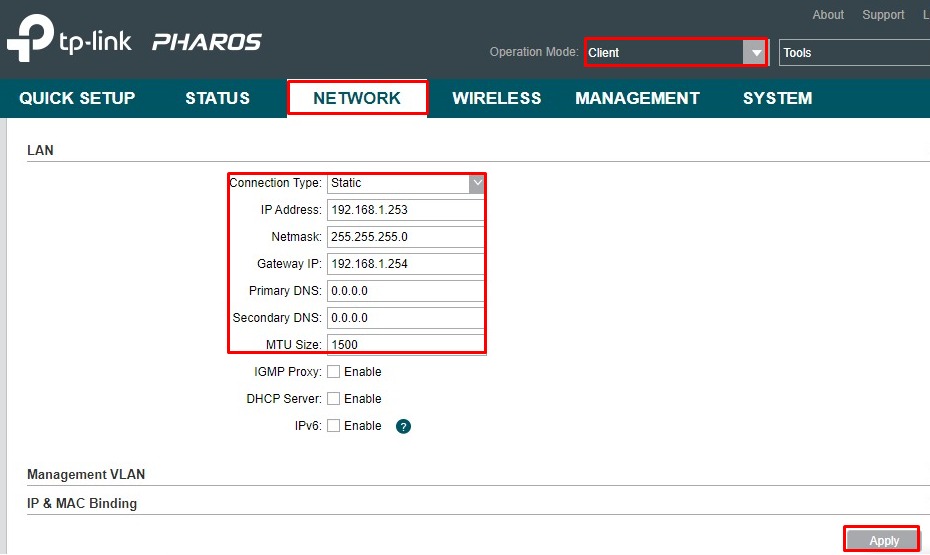Viewport: 930px width, 555px height.
Task: Click the DHCP Server Enable label
Action: coord(362,398)
